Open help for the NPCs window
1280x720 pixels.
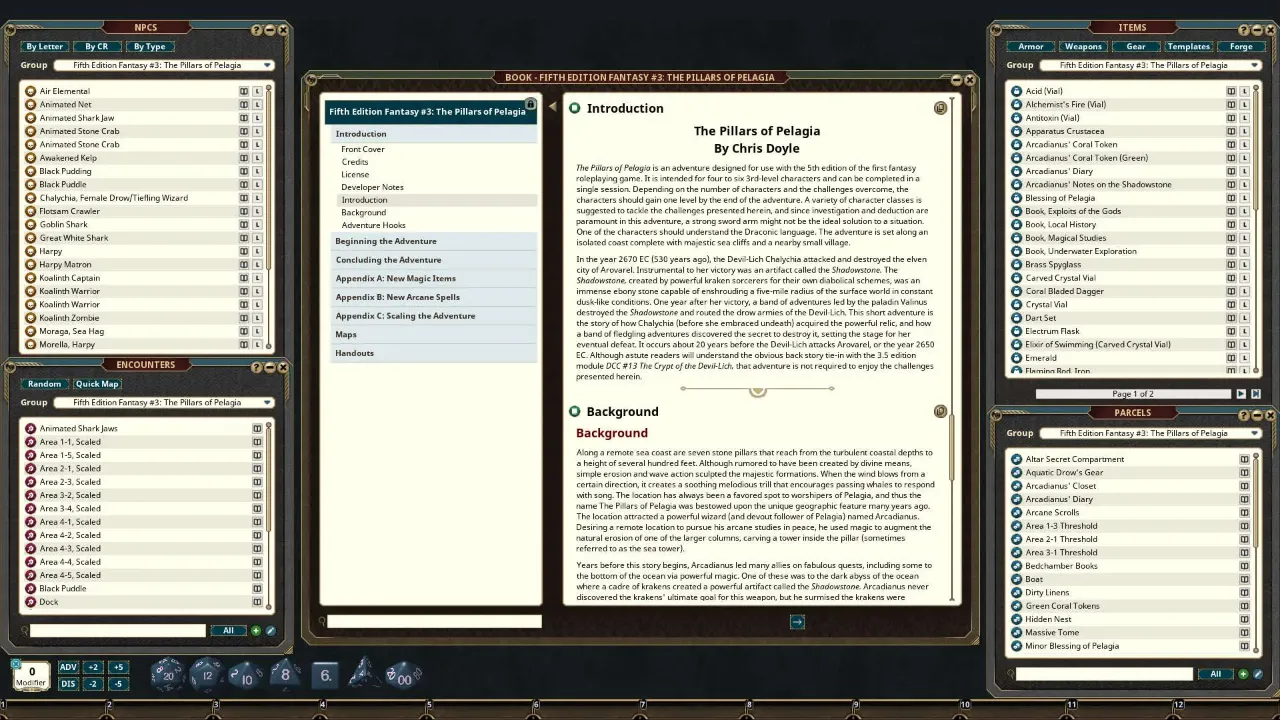click(x=257, y=31)
